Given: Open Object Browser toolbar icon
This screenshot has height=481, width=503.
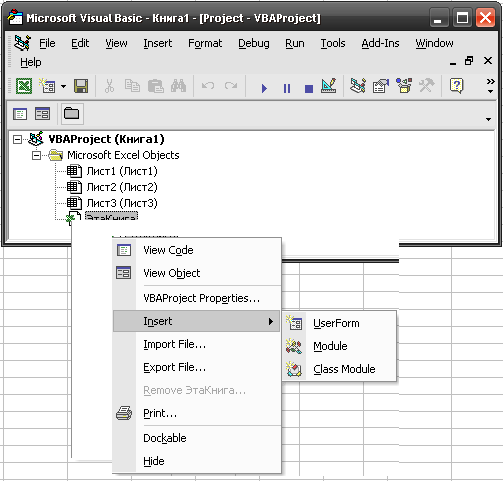Looking at the screenshot, I should [x=404, y=86].
